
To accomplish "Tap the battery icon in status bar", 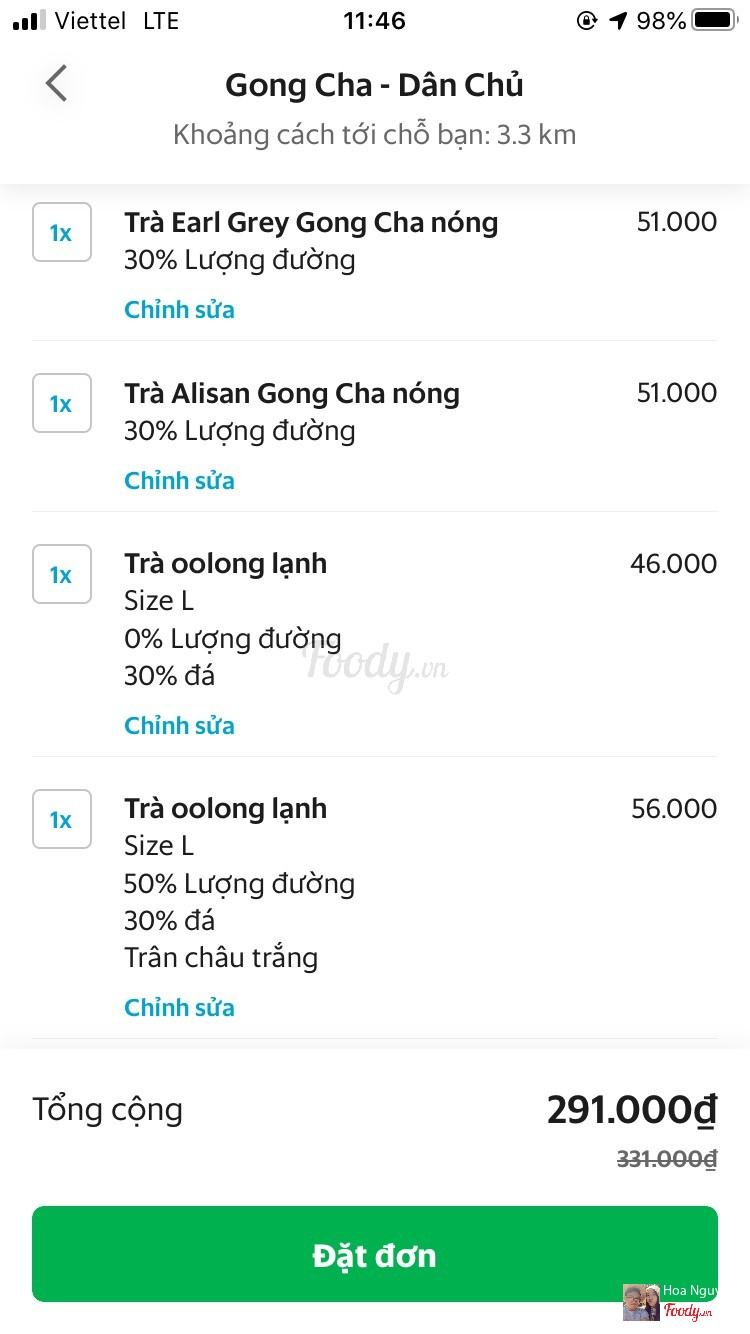I will tap(714, 21).
